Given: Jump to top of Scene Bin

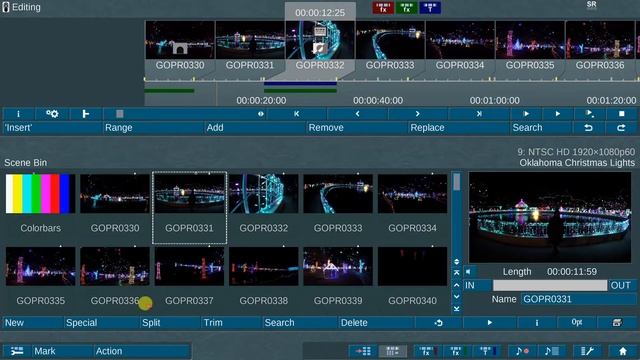Looking at the screenshot, I should [456, 273].
